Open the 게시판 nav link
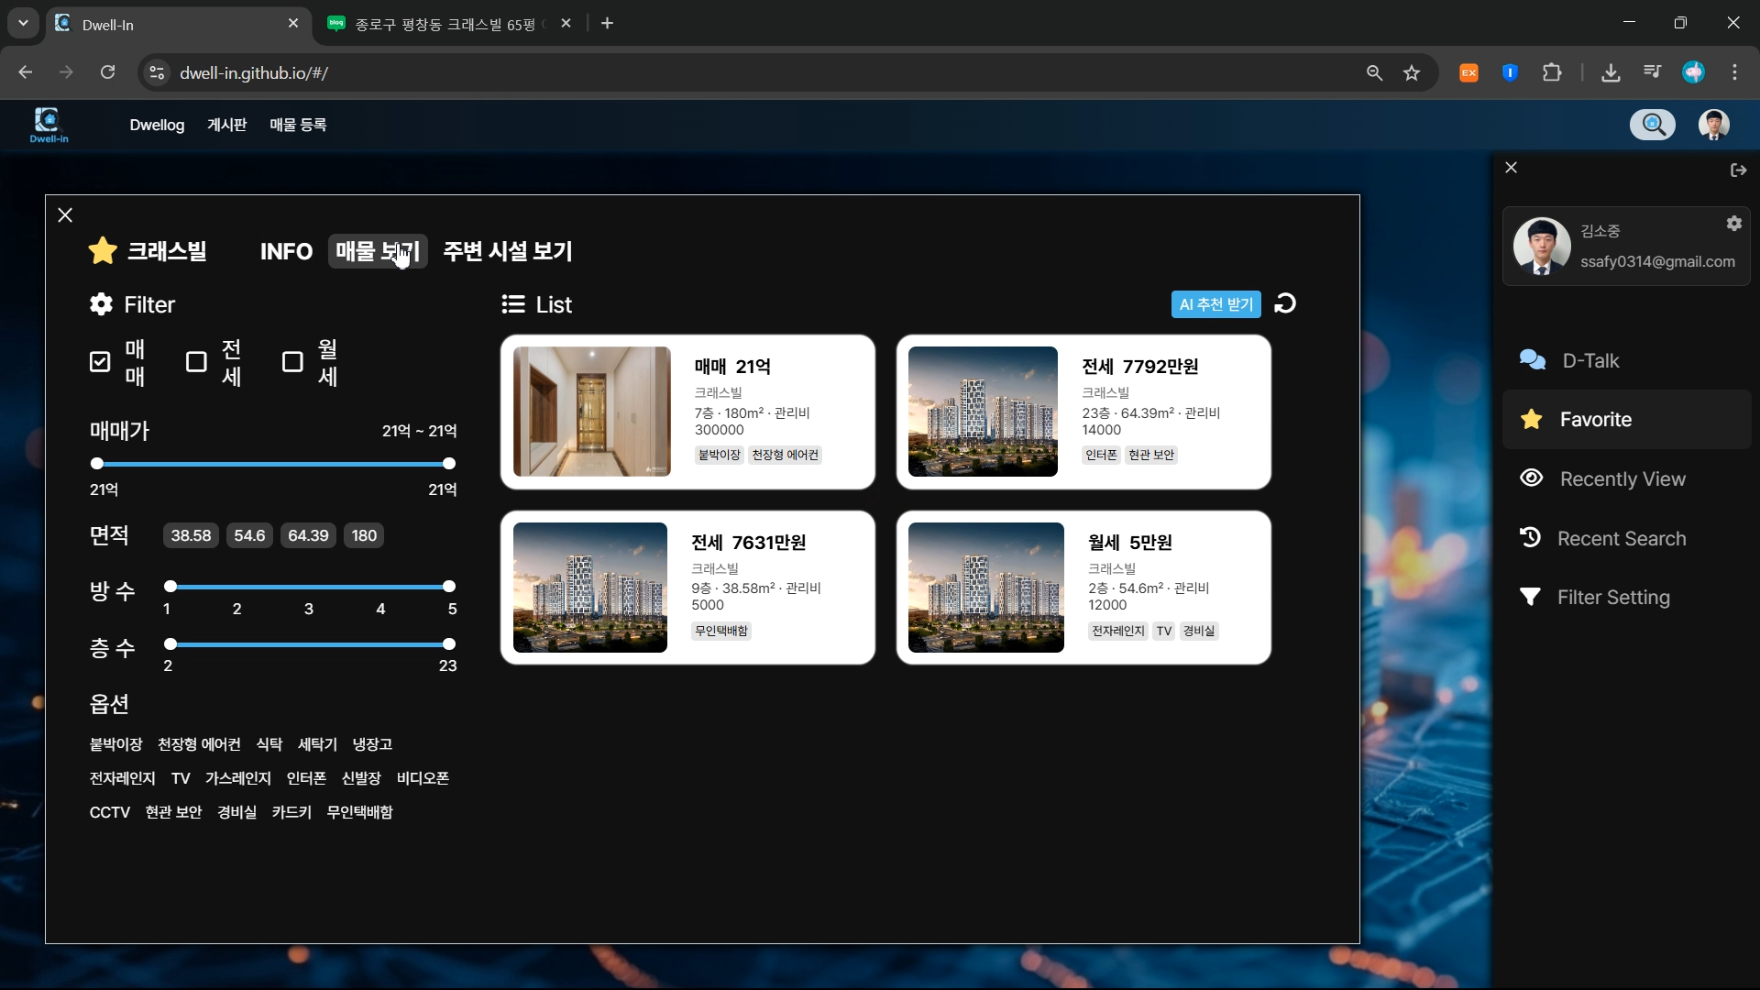 (x=227, y=125)
